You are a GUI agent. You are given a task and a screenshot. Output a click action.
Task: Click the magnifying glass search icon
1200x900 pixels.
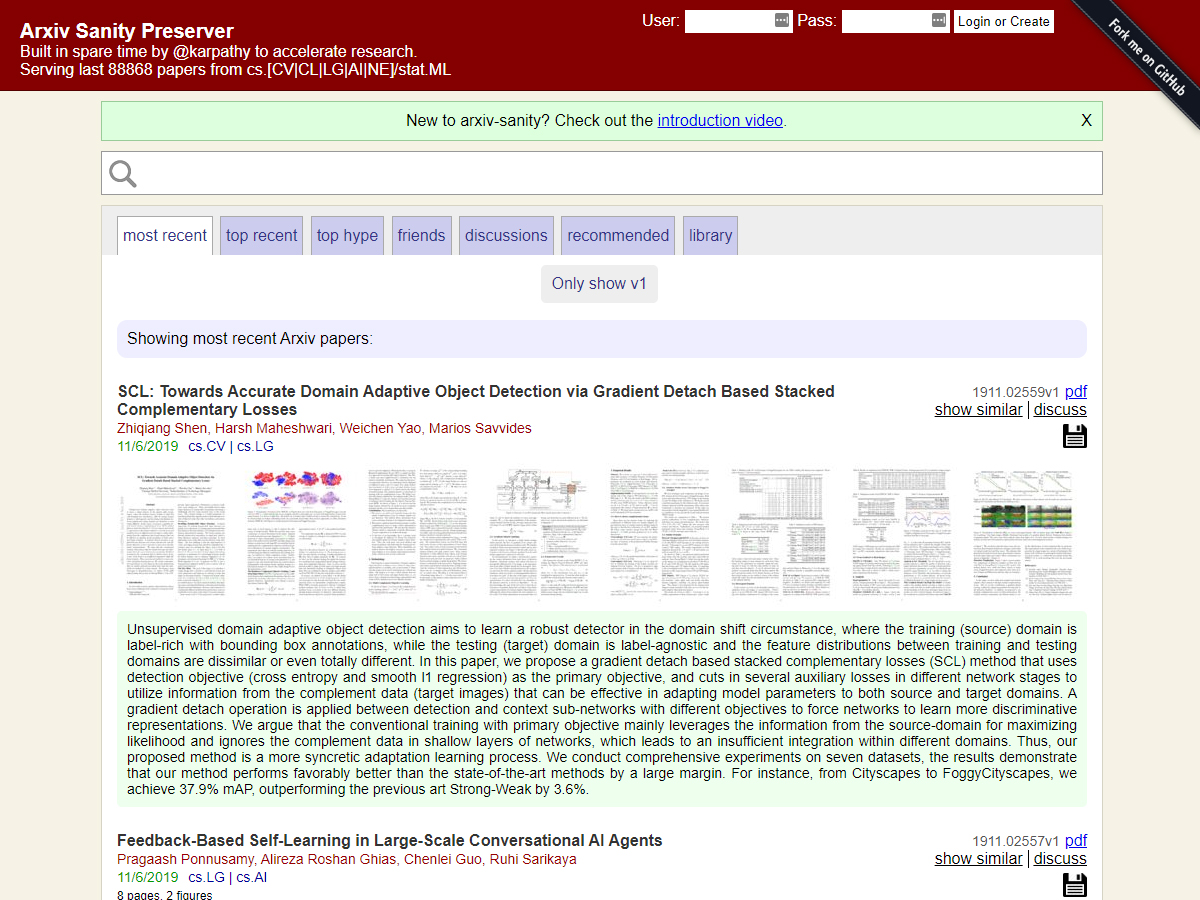pyautogui.click(x=123, y=174)
